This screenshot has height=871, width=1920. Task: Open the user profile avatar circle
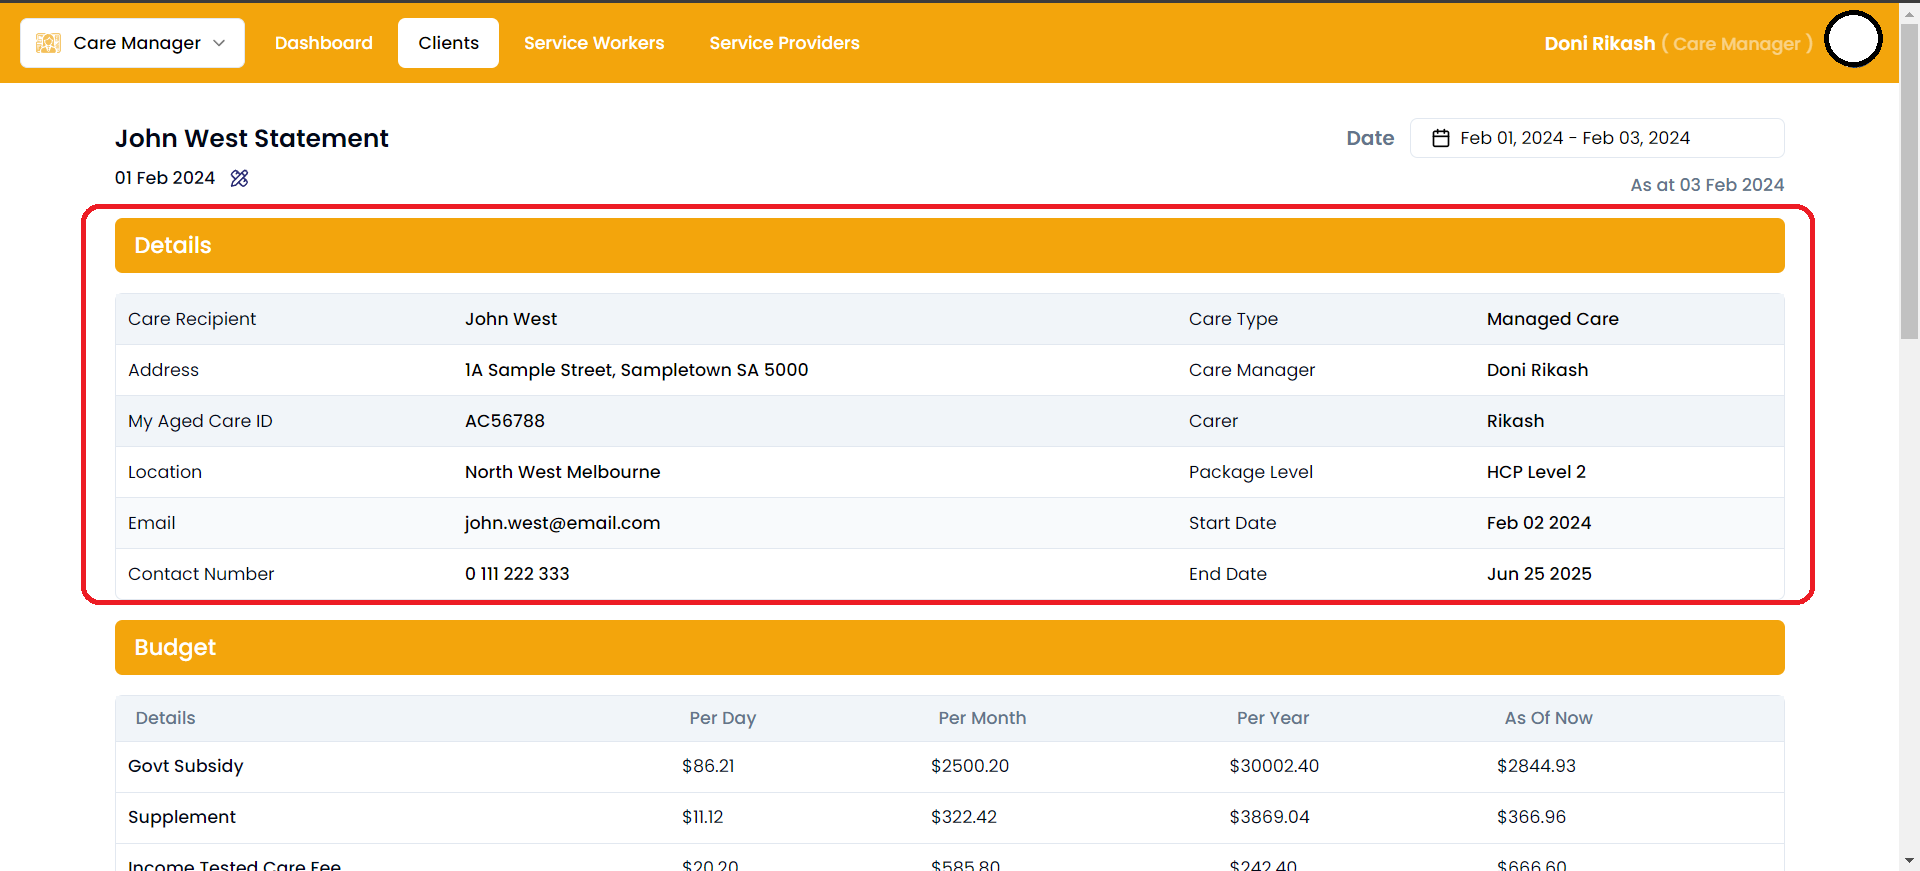(1853, 40)
